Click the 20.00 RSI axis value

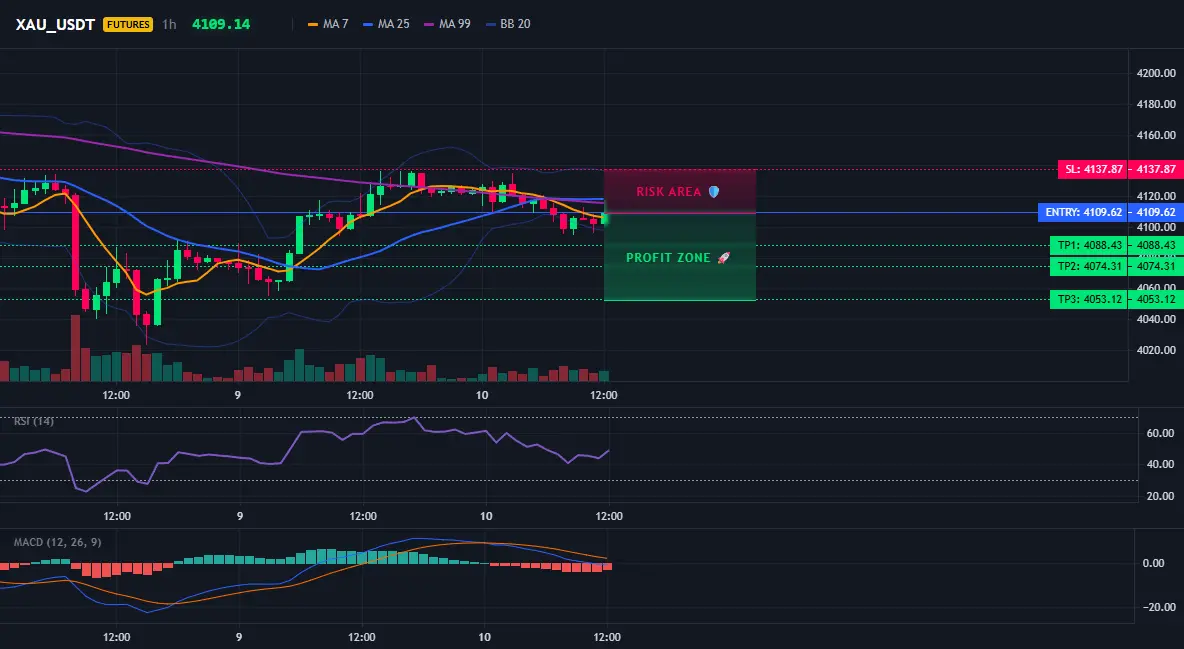(x=1160, y=496)
